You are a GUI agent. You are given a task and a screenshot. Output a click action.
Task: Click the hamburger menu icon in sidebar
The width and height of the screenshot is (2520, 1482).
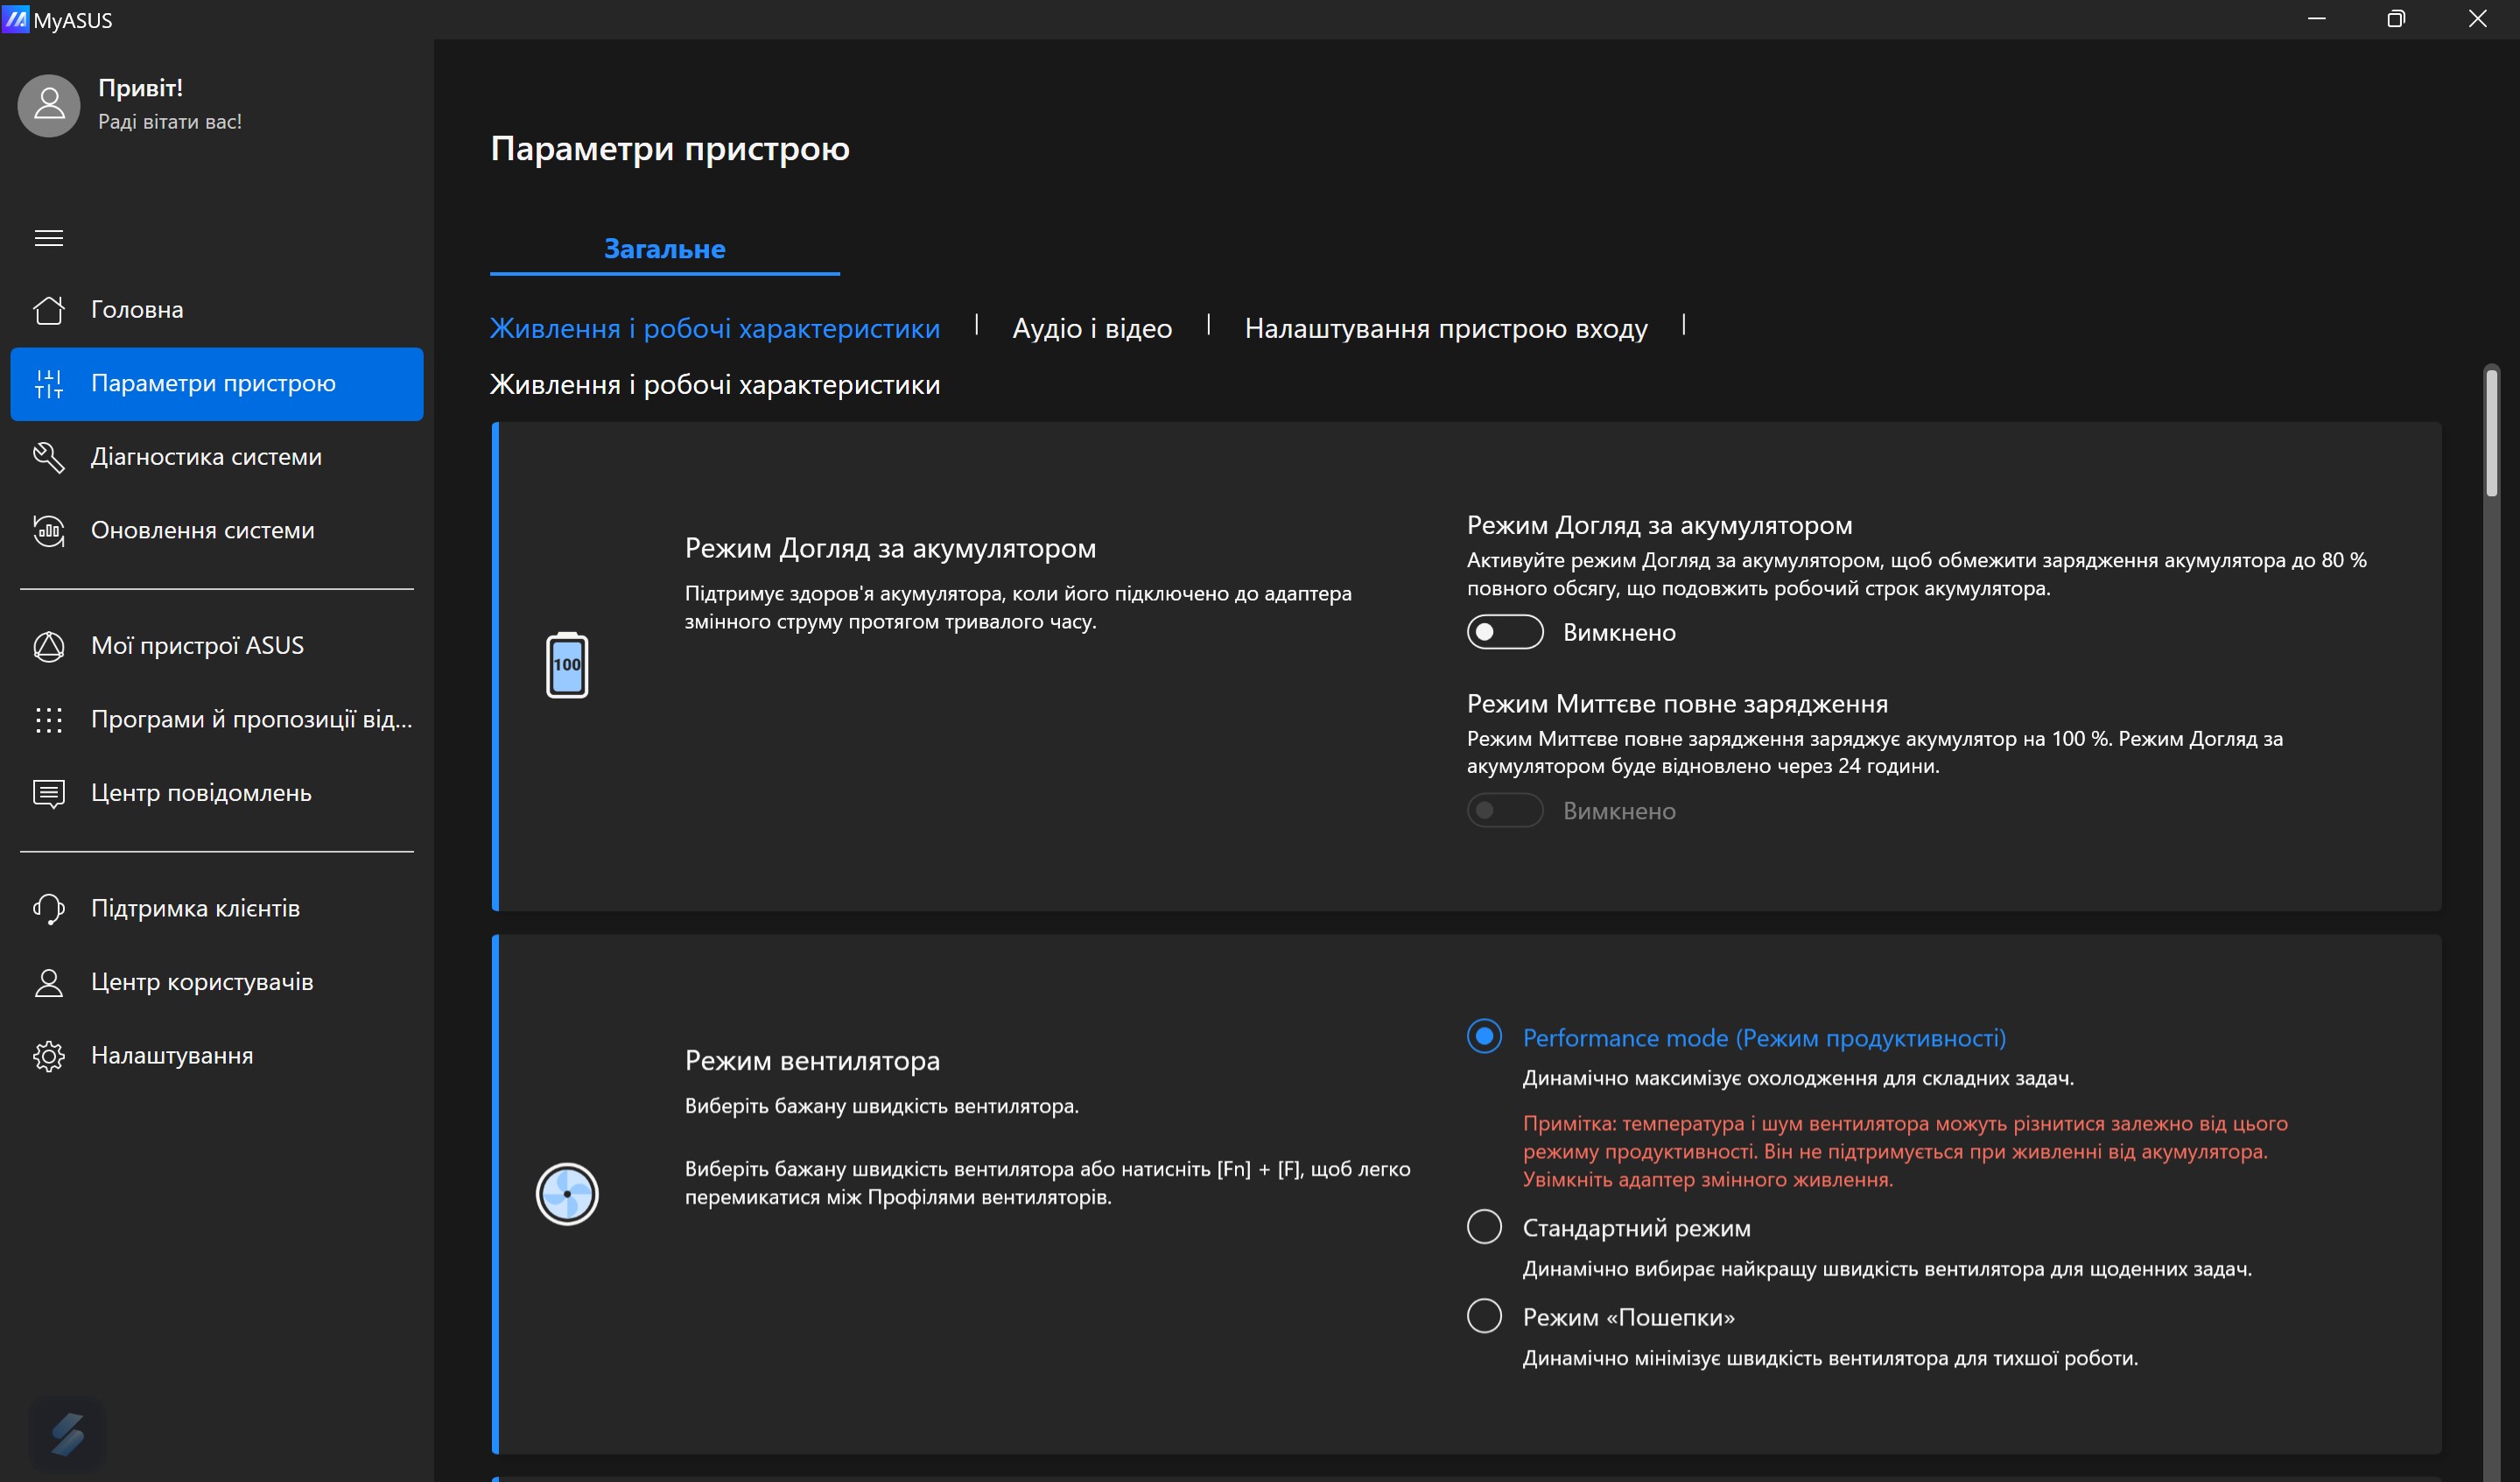(x=48, y=238)
